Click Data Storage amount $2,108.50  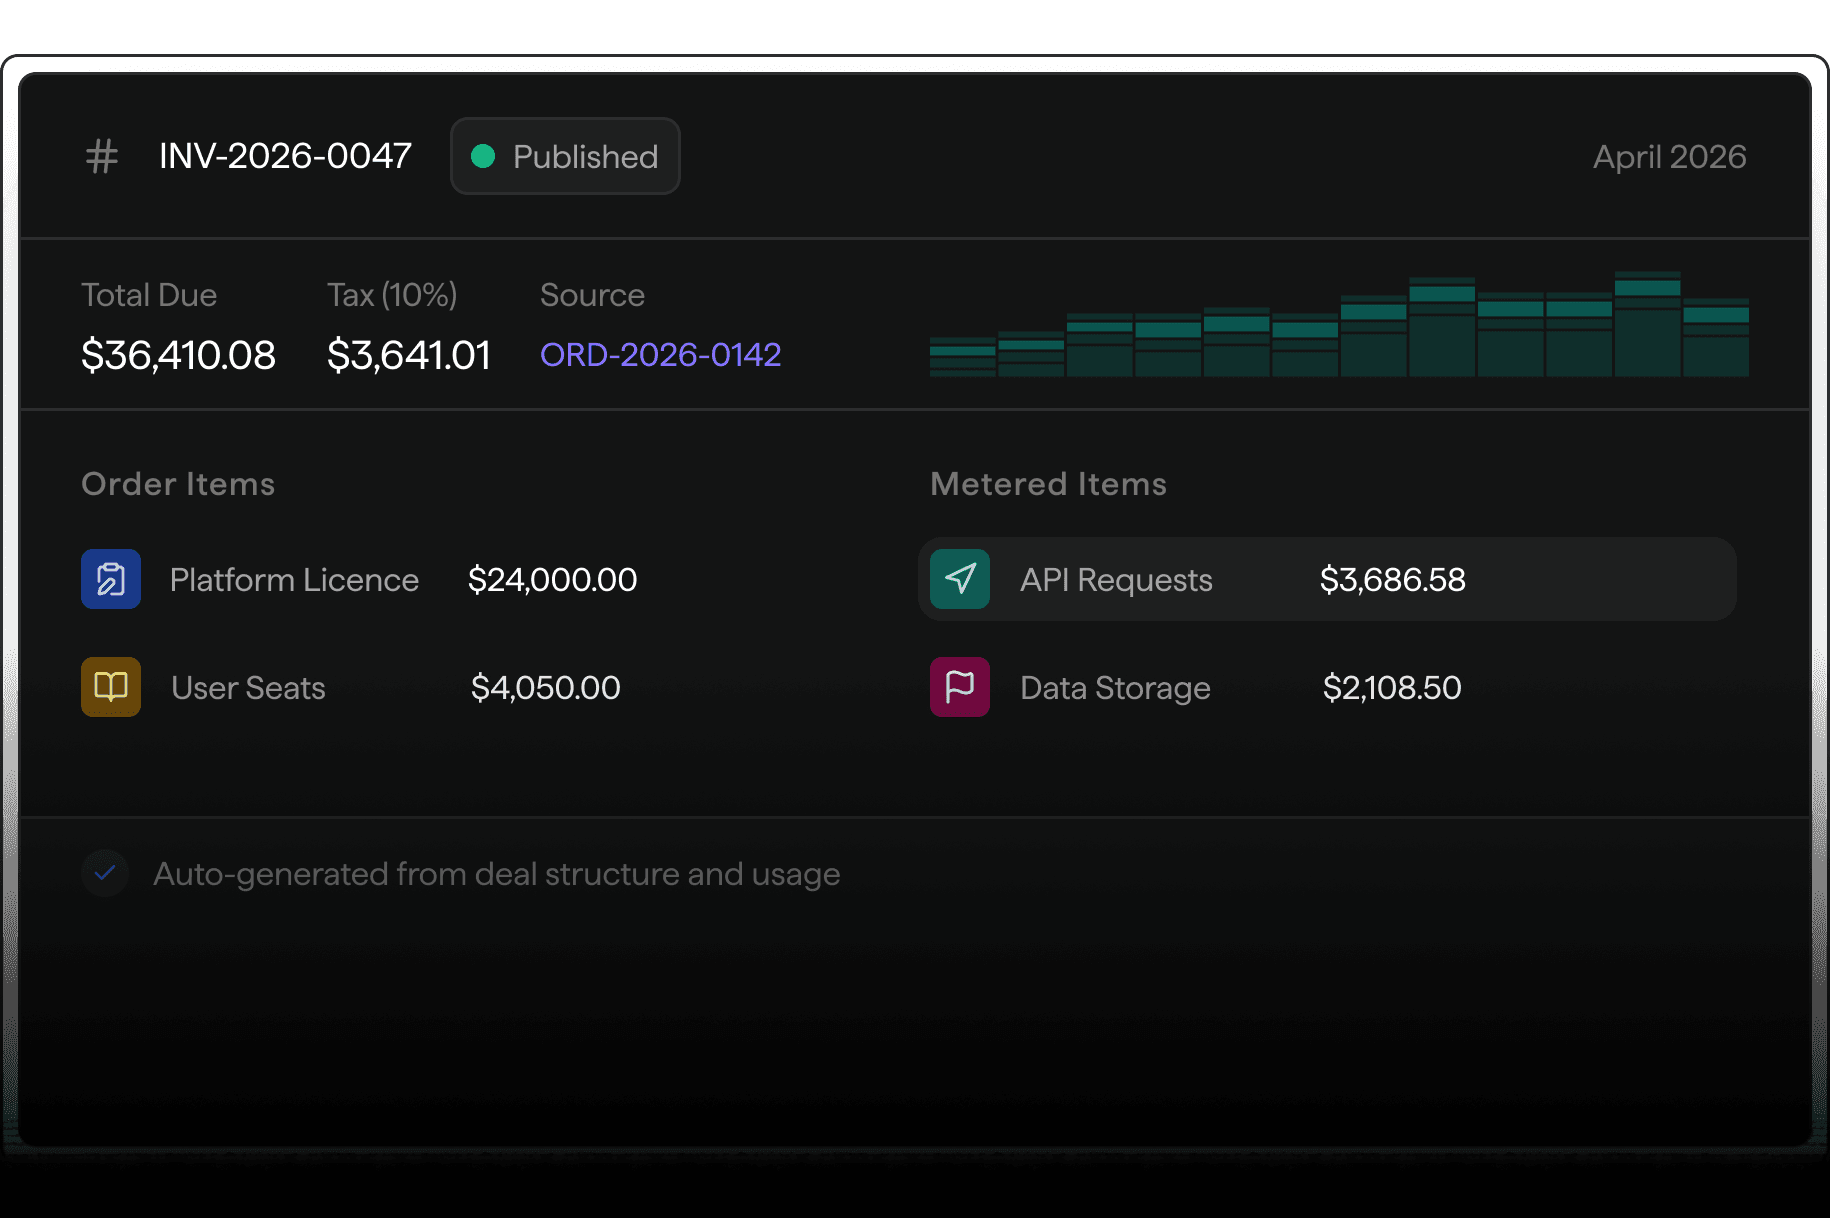[x=1392, y=688]
